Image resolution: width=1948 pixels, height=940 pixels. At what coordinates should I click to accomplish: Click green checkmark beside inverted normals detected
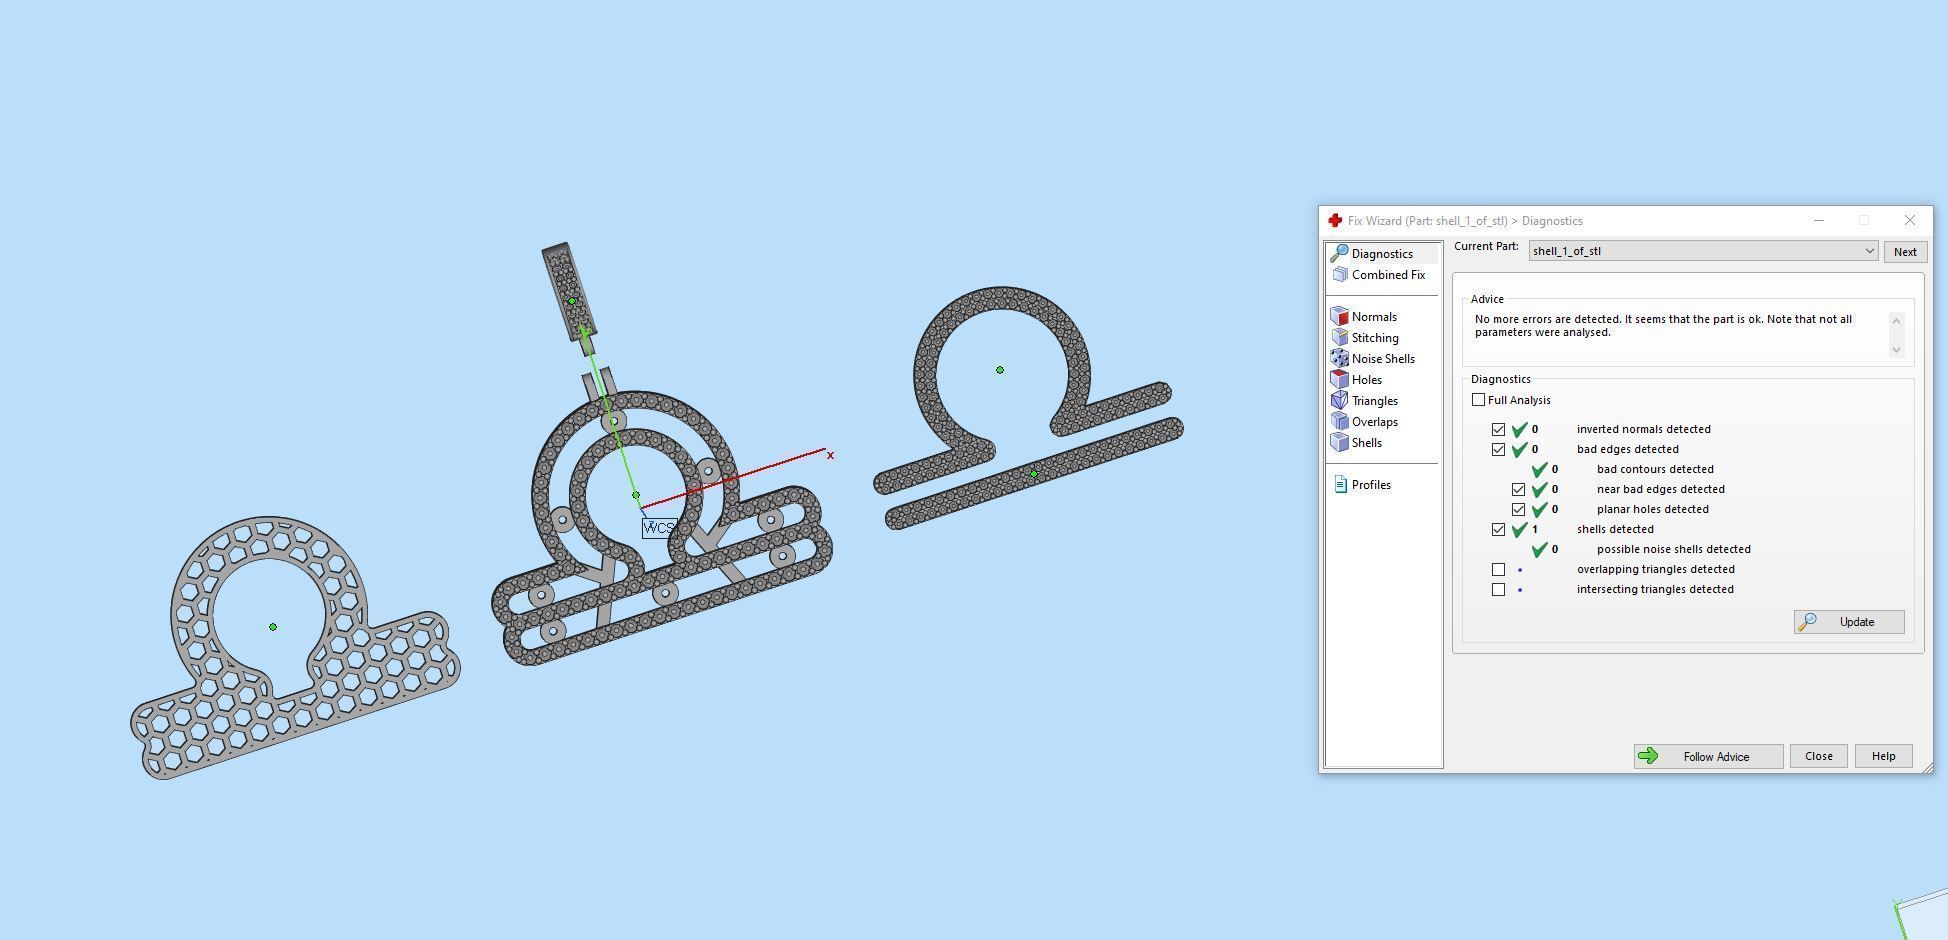(1519, 429)
